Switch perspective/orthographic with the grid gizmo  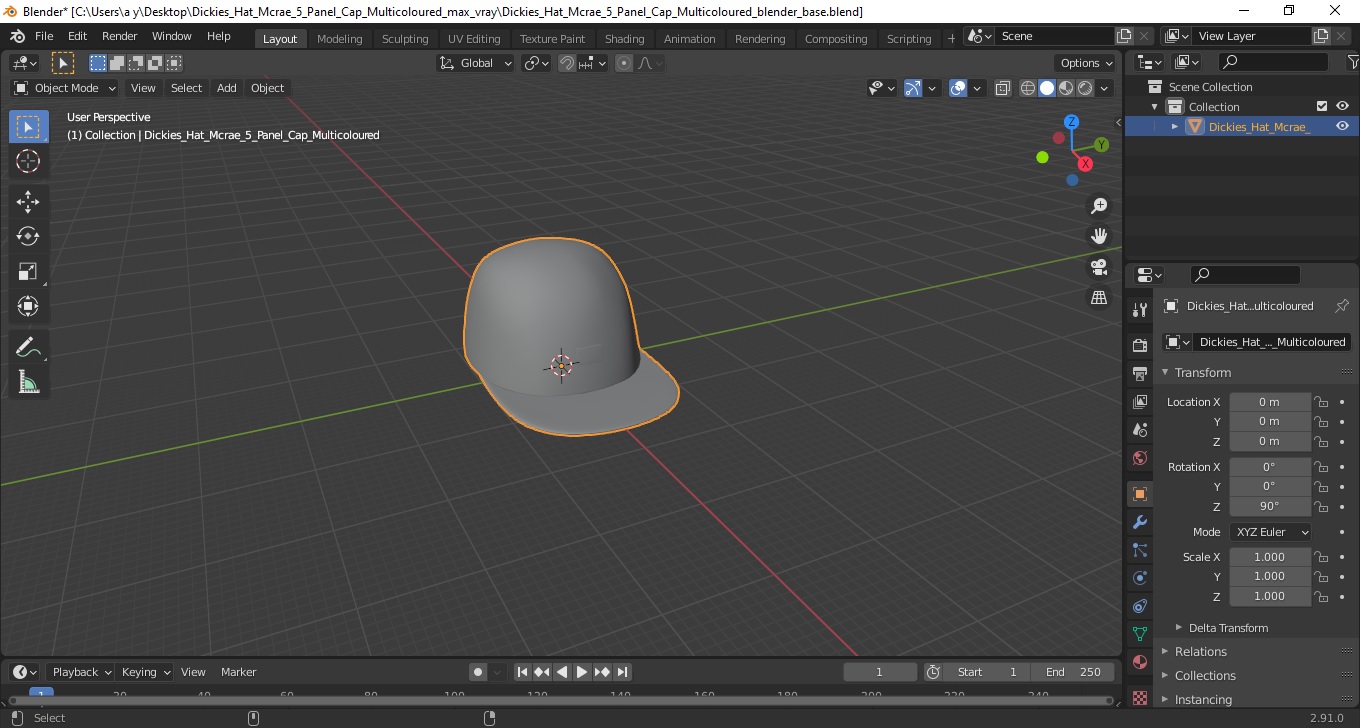[x=1099, y=298]
